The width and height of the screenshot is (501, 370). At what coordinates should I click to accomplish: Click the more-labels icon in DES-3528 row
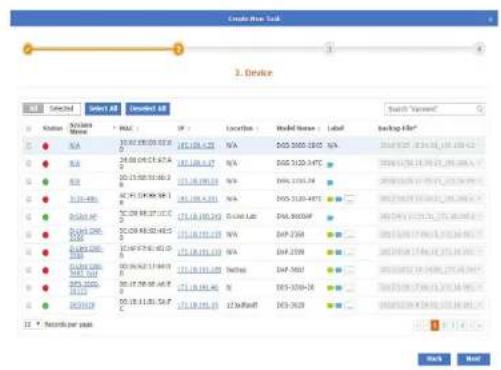[x=349, y=305]
